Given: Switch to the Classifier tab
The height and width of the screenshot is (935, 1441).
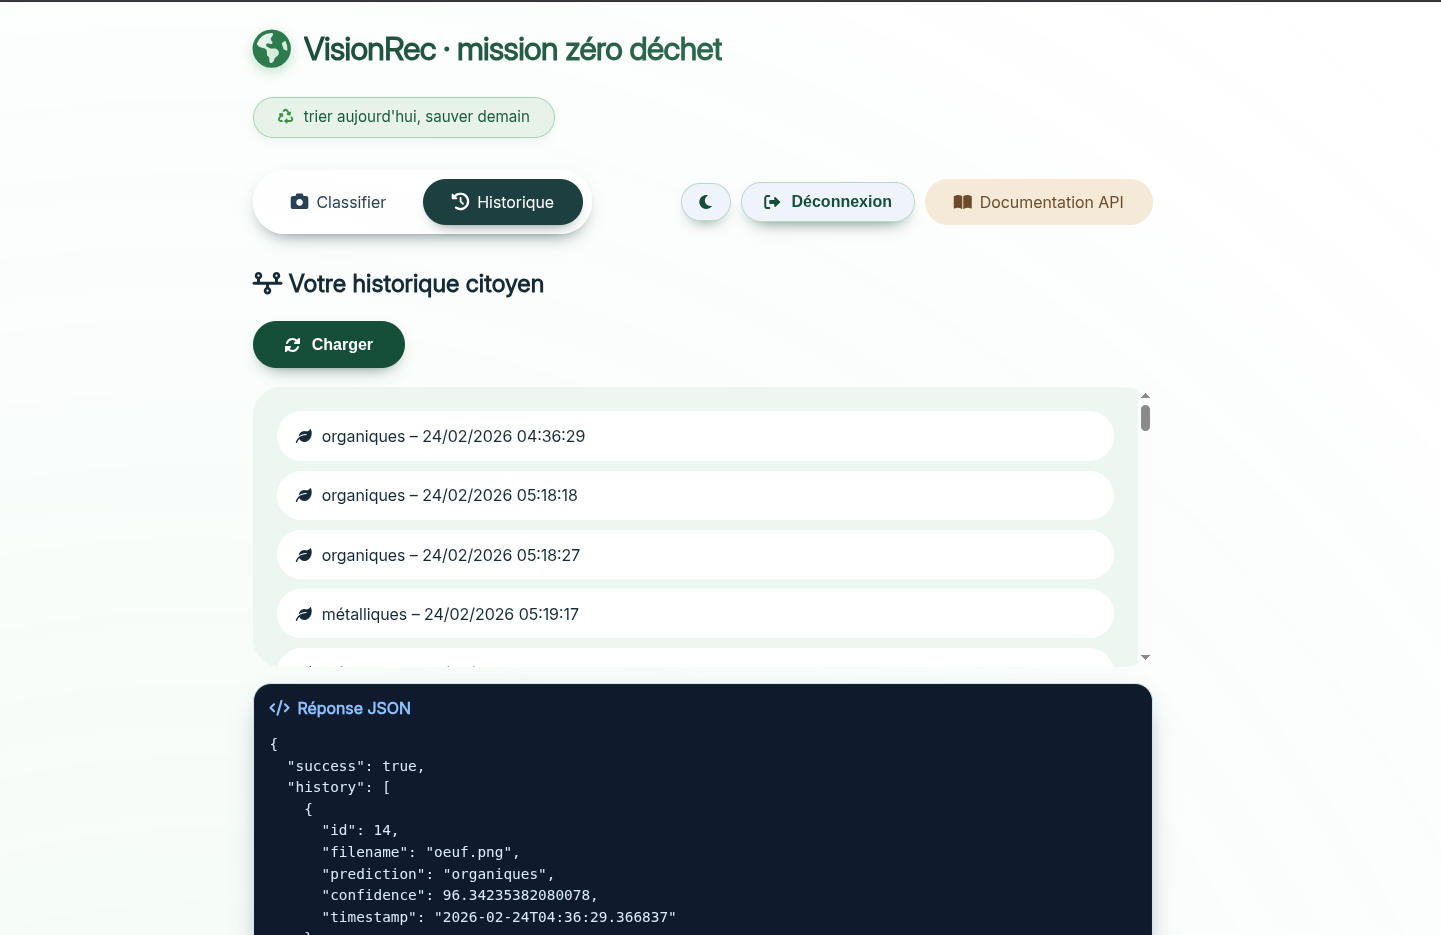Looking at the screenshot, I should (x=338, y=202).
